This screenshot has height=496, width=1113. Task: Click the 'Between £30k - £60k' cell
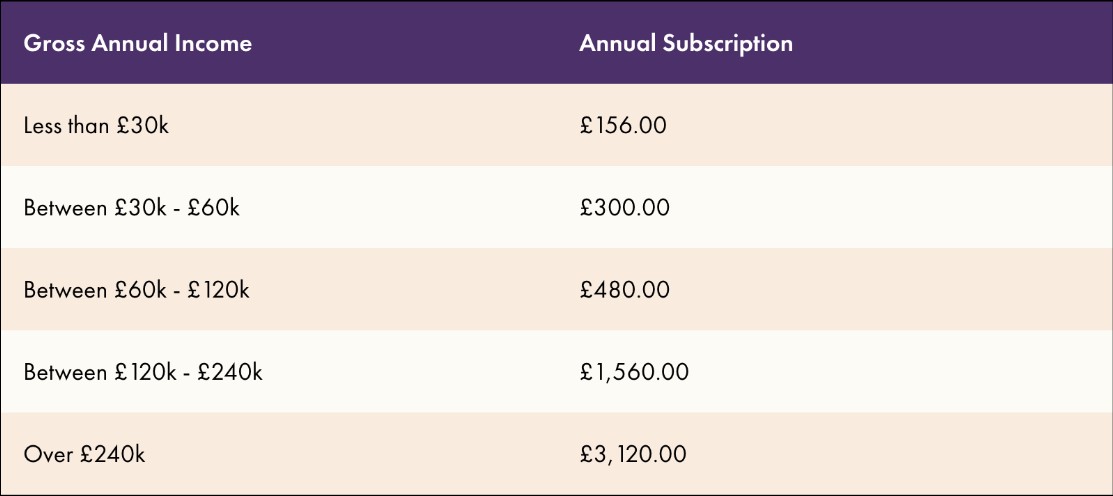click(131, 208)
